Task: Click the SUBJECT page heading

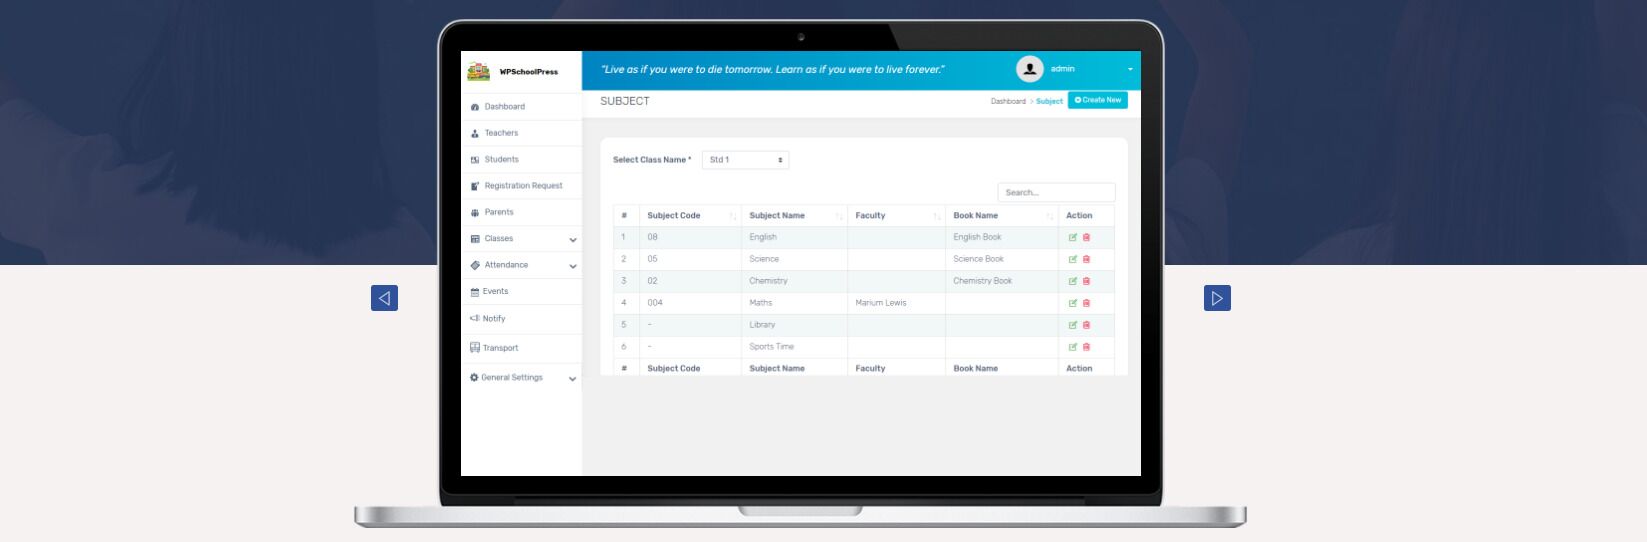Action: click(625, 101)
